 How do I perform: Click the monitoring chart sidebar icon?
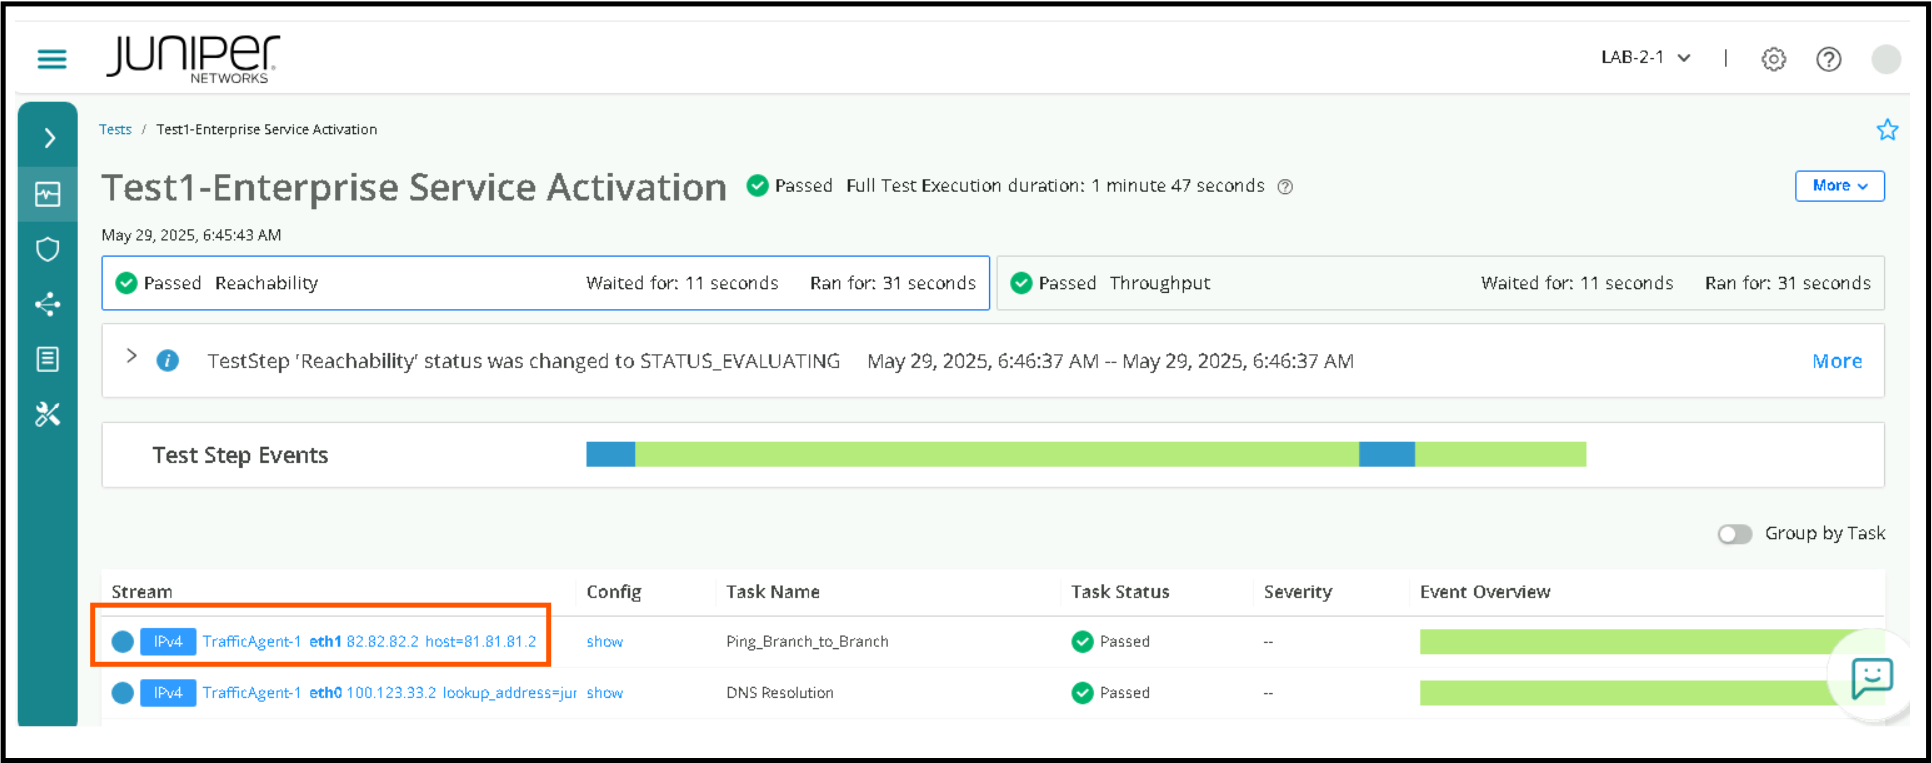tap(48, 194)
